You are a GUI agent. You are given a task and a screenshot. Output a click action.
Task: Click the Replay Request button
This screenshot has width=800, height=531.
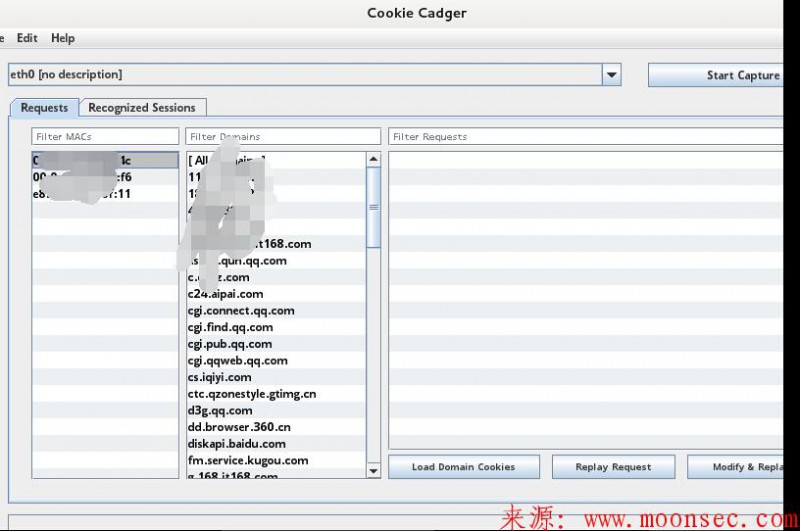click(x=613, y=467)
